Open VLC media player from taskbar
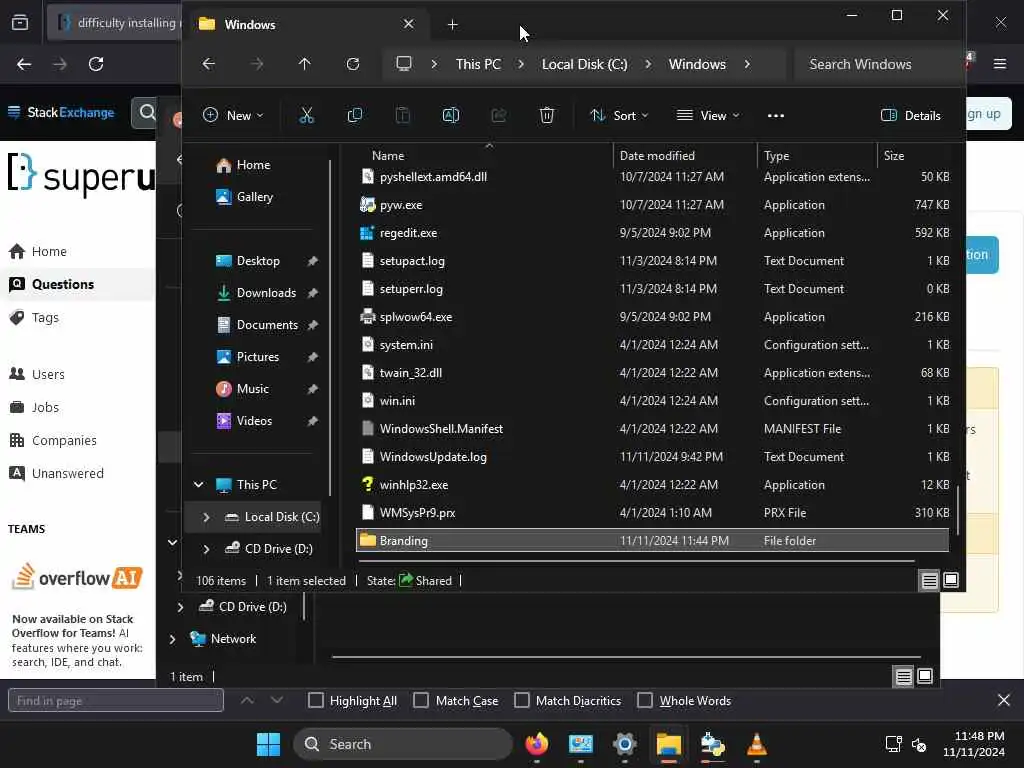The image size is (1024, 768). [756, 744]
